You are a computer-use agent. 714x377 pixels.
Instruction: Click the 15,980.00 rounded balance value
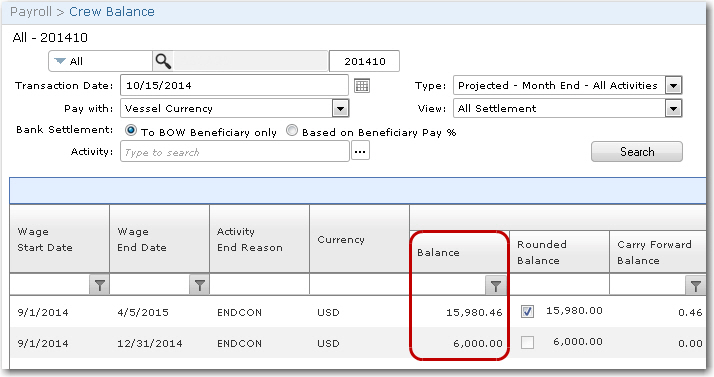(574, 311)
